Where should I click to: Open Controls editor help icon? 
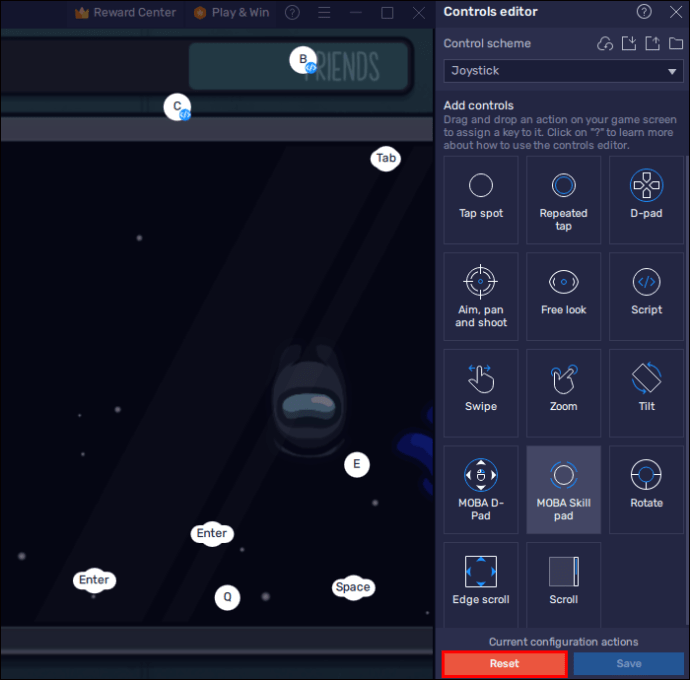[x=644, y=12]
